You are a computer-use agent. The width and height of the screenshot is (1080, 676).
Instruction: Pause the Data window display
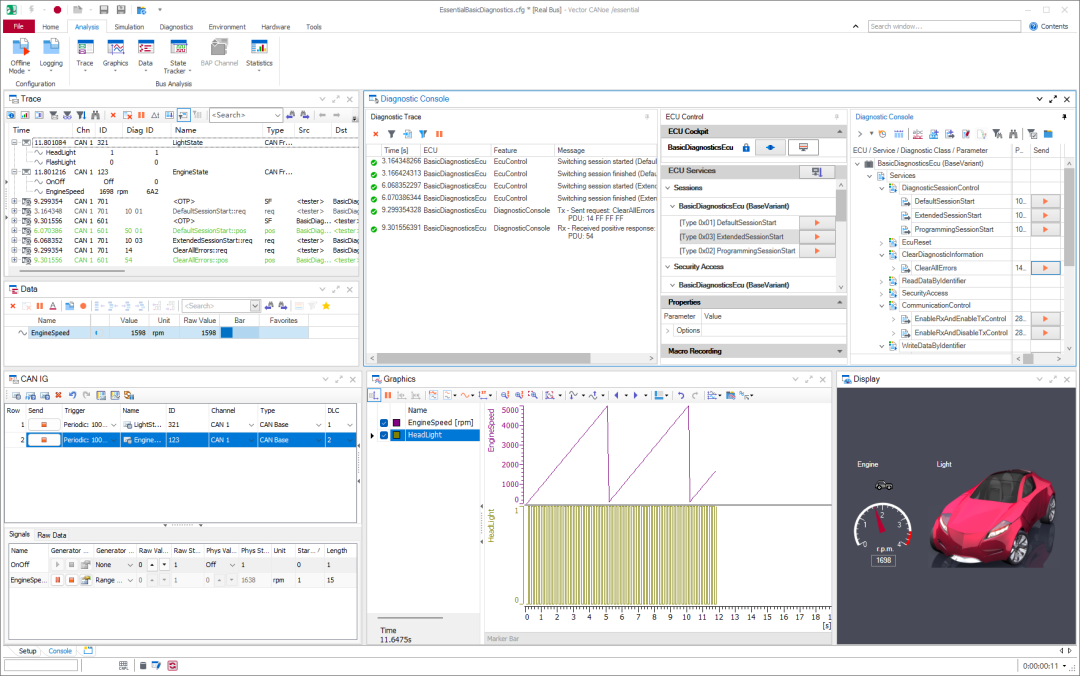40,306
